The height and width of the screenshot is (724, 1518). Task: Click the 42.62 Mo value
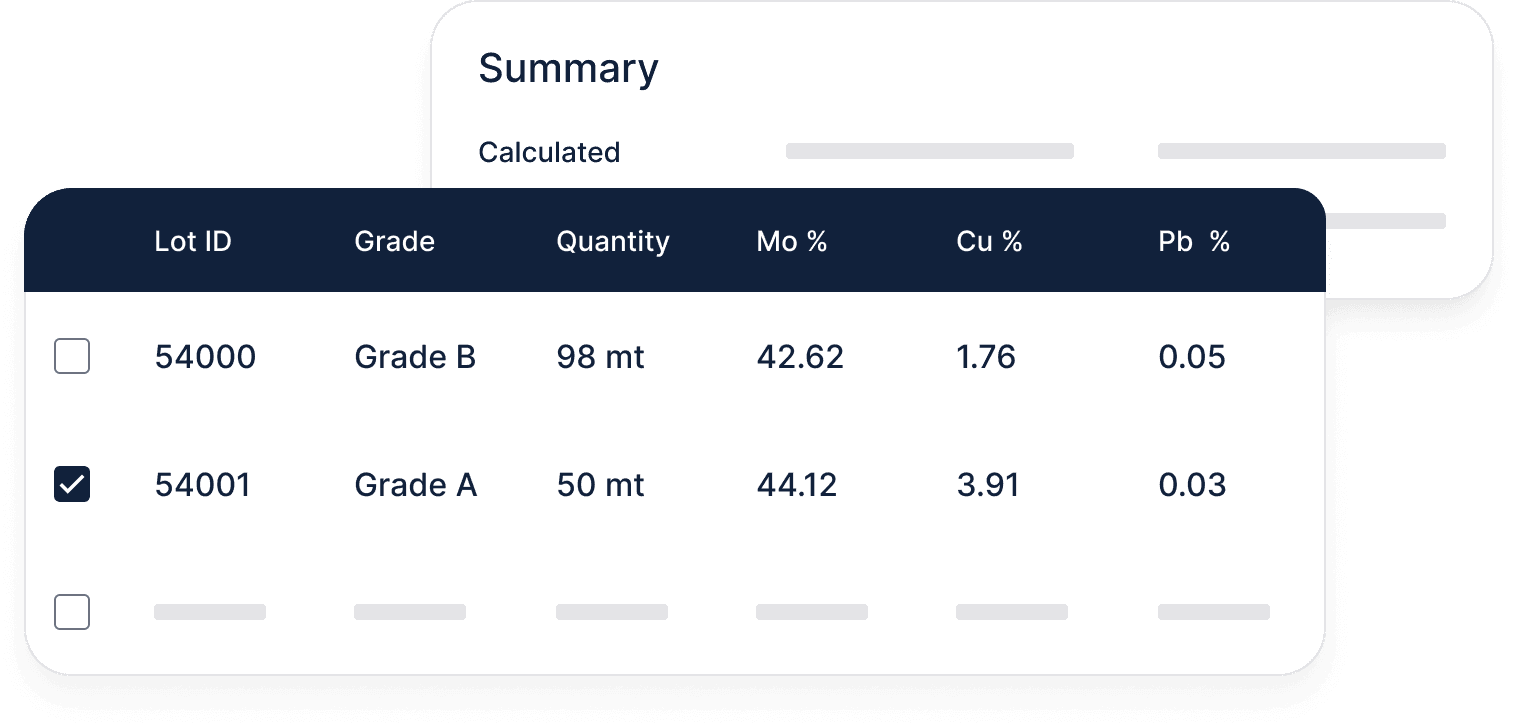[800, 357]
